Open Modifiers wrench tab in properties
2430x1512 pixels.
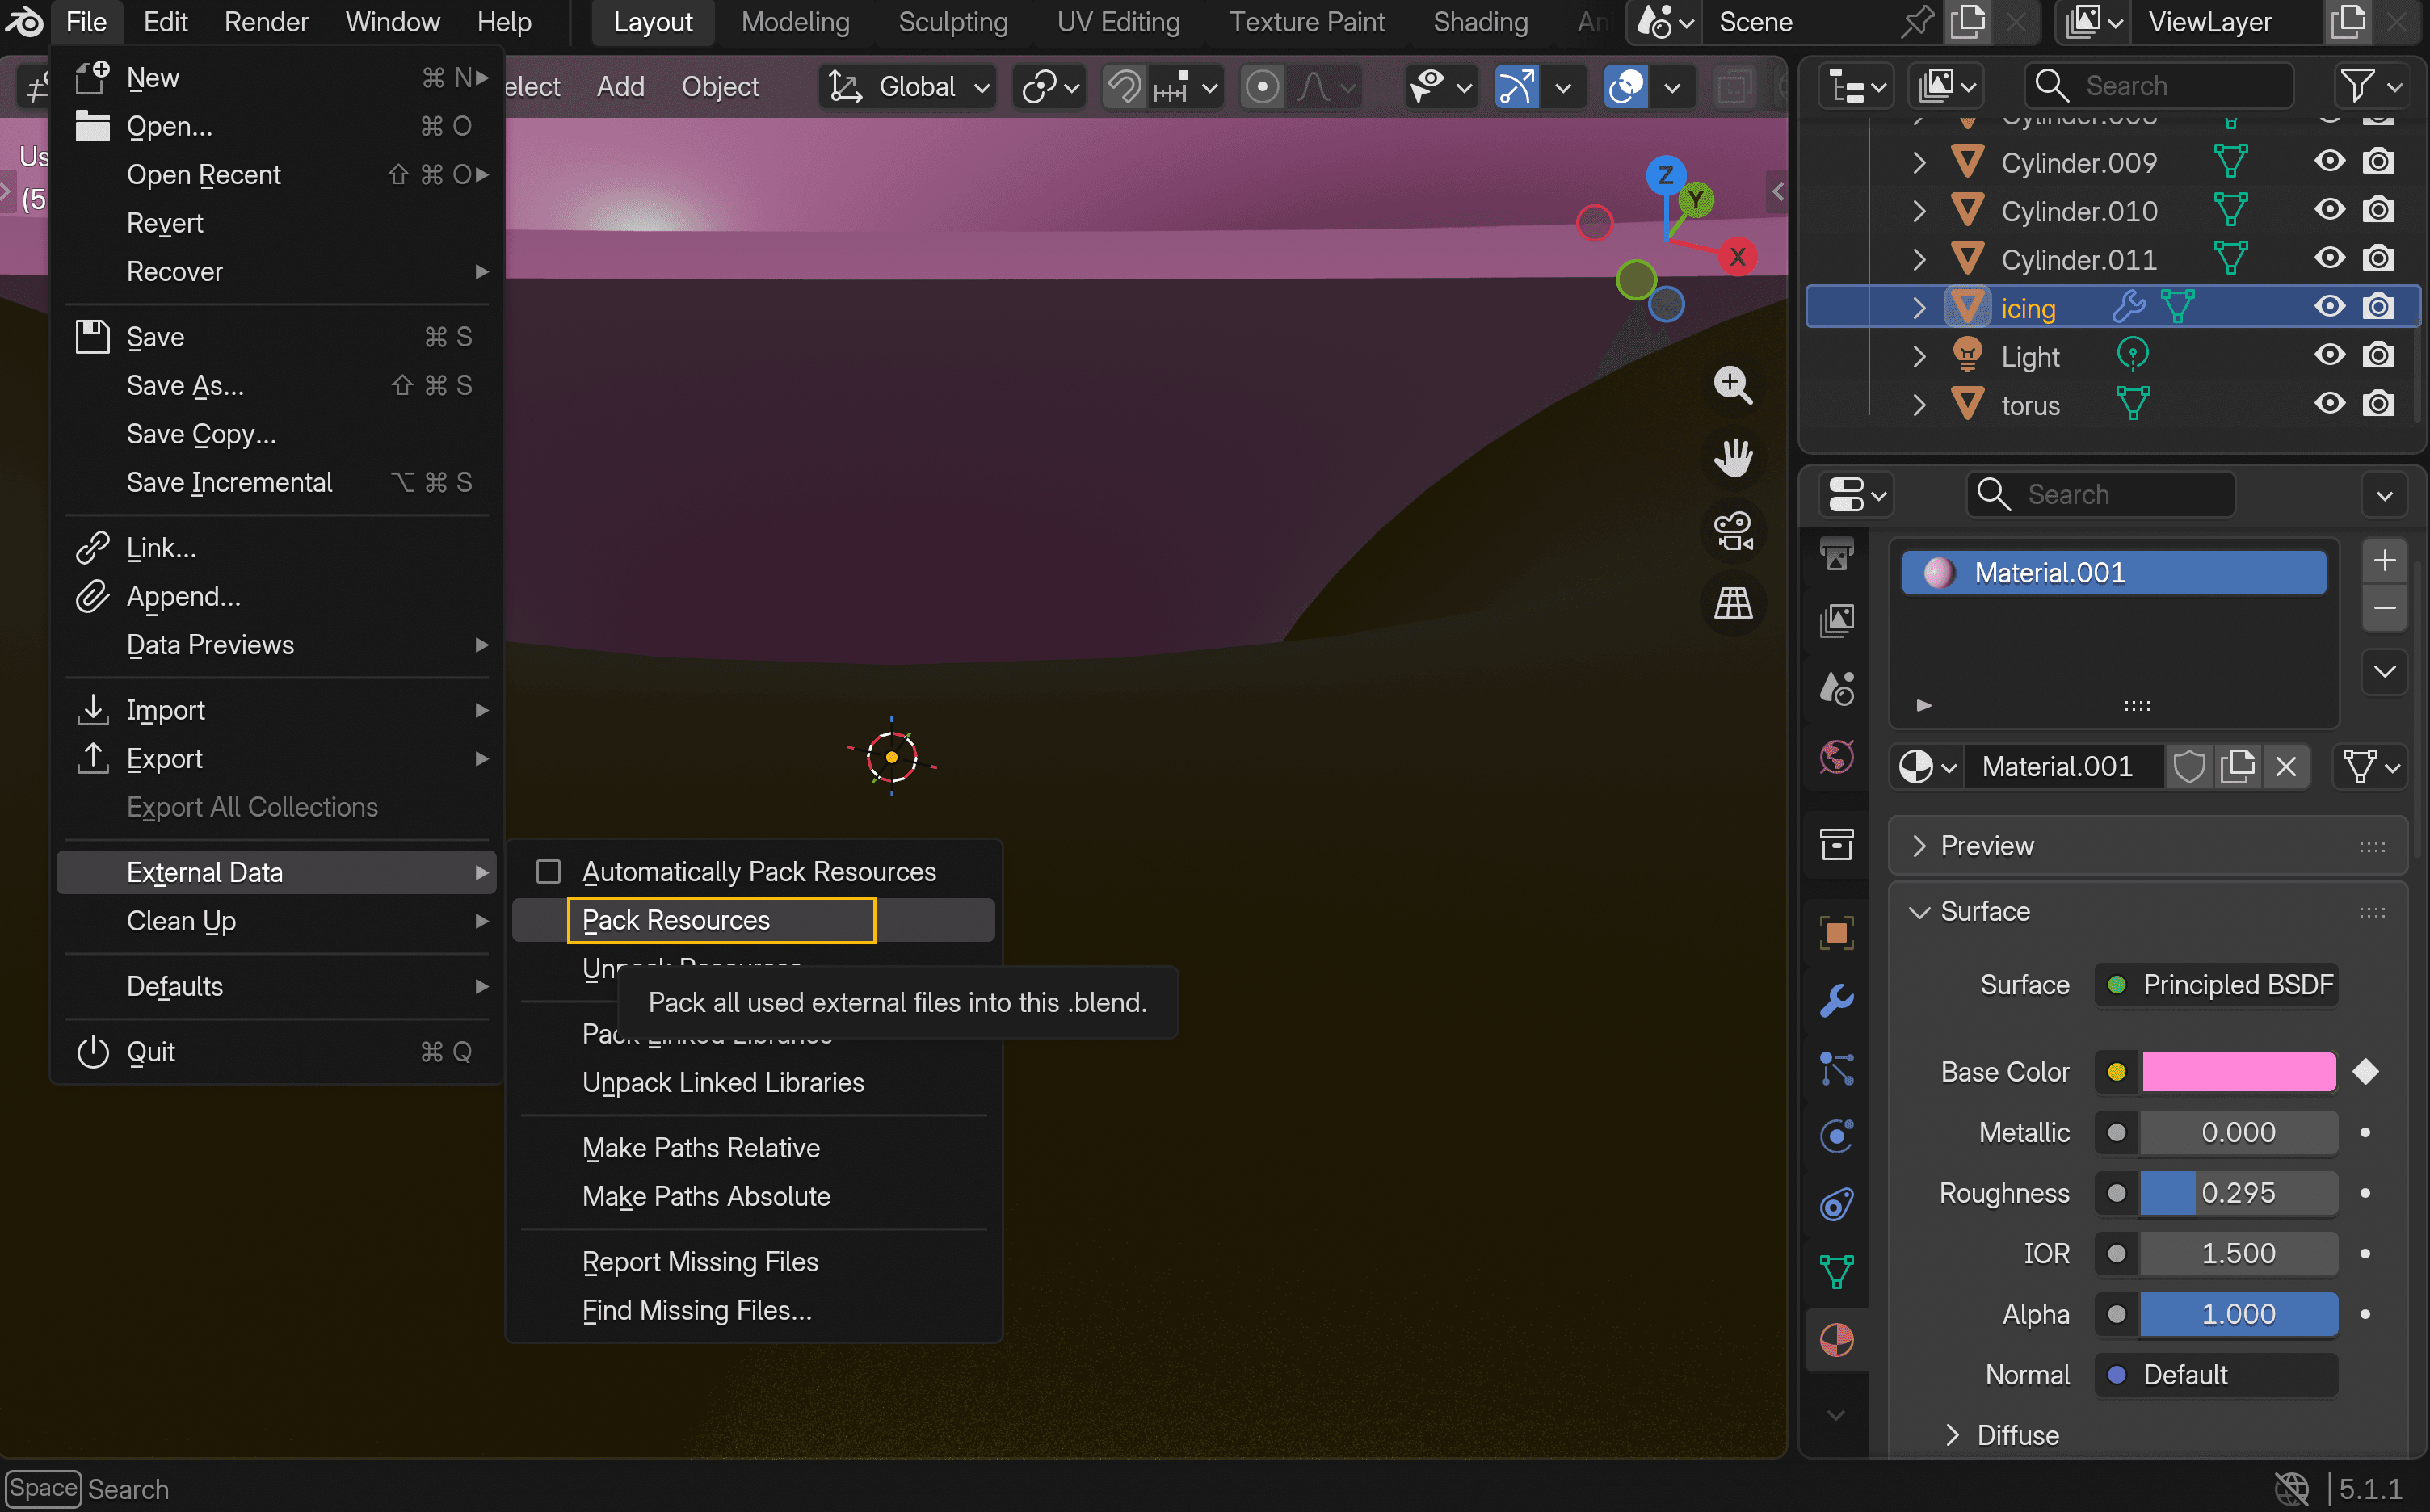tap(1836, 1000)
